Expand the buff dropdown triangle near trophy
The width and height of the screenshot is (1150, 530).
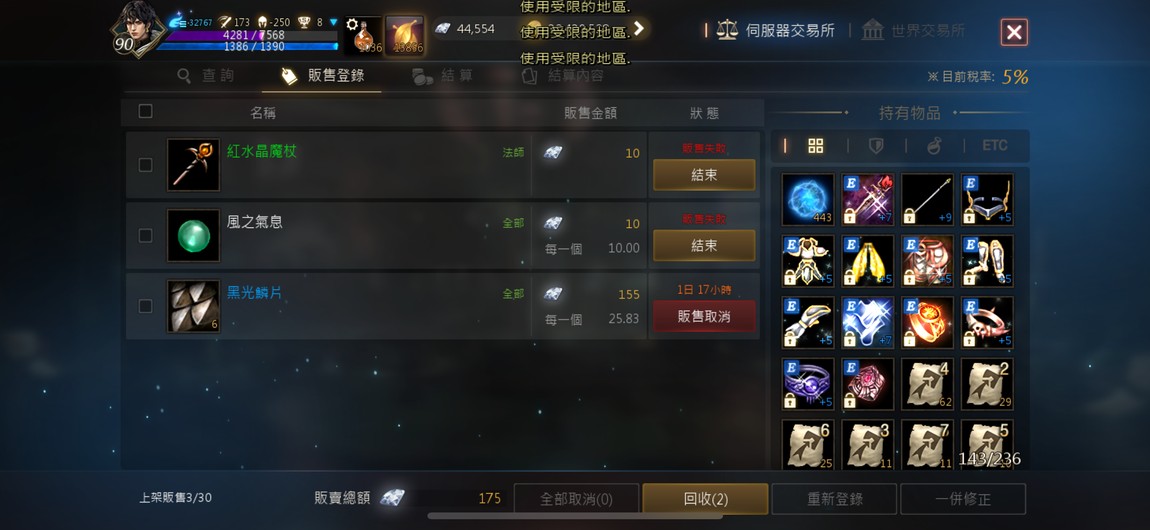tap(334, 22)
